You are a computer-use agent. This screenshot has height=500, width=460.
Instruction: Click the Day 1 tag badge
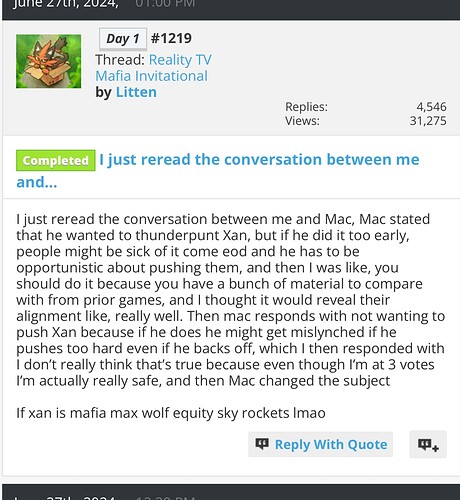tap(123, 39)
